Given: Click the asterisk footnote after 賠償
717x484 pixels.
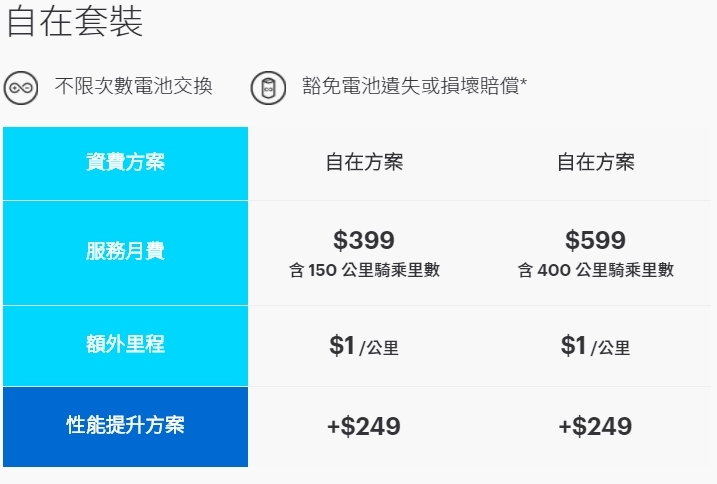Looking at the screenshot, I should (x=524, y=82).
